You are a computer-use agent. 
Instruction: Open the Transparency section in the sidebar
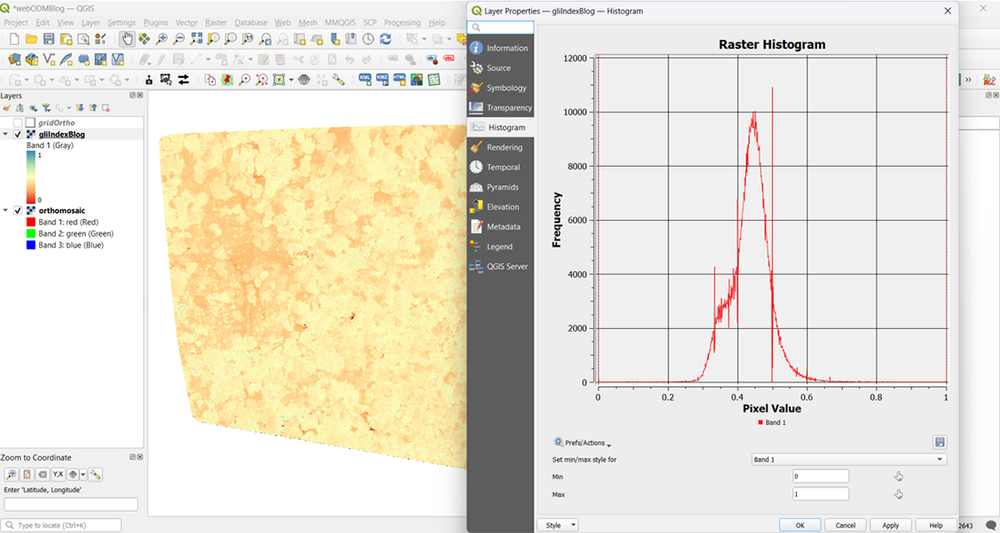(508, 108)
